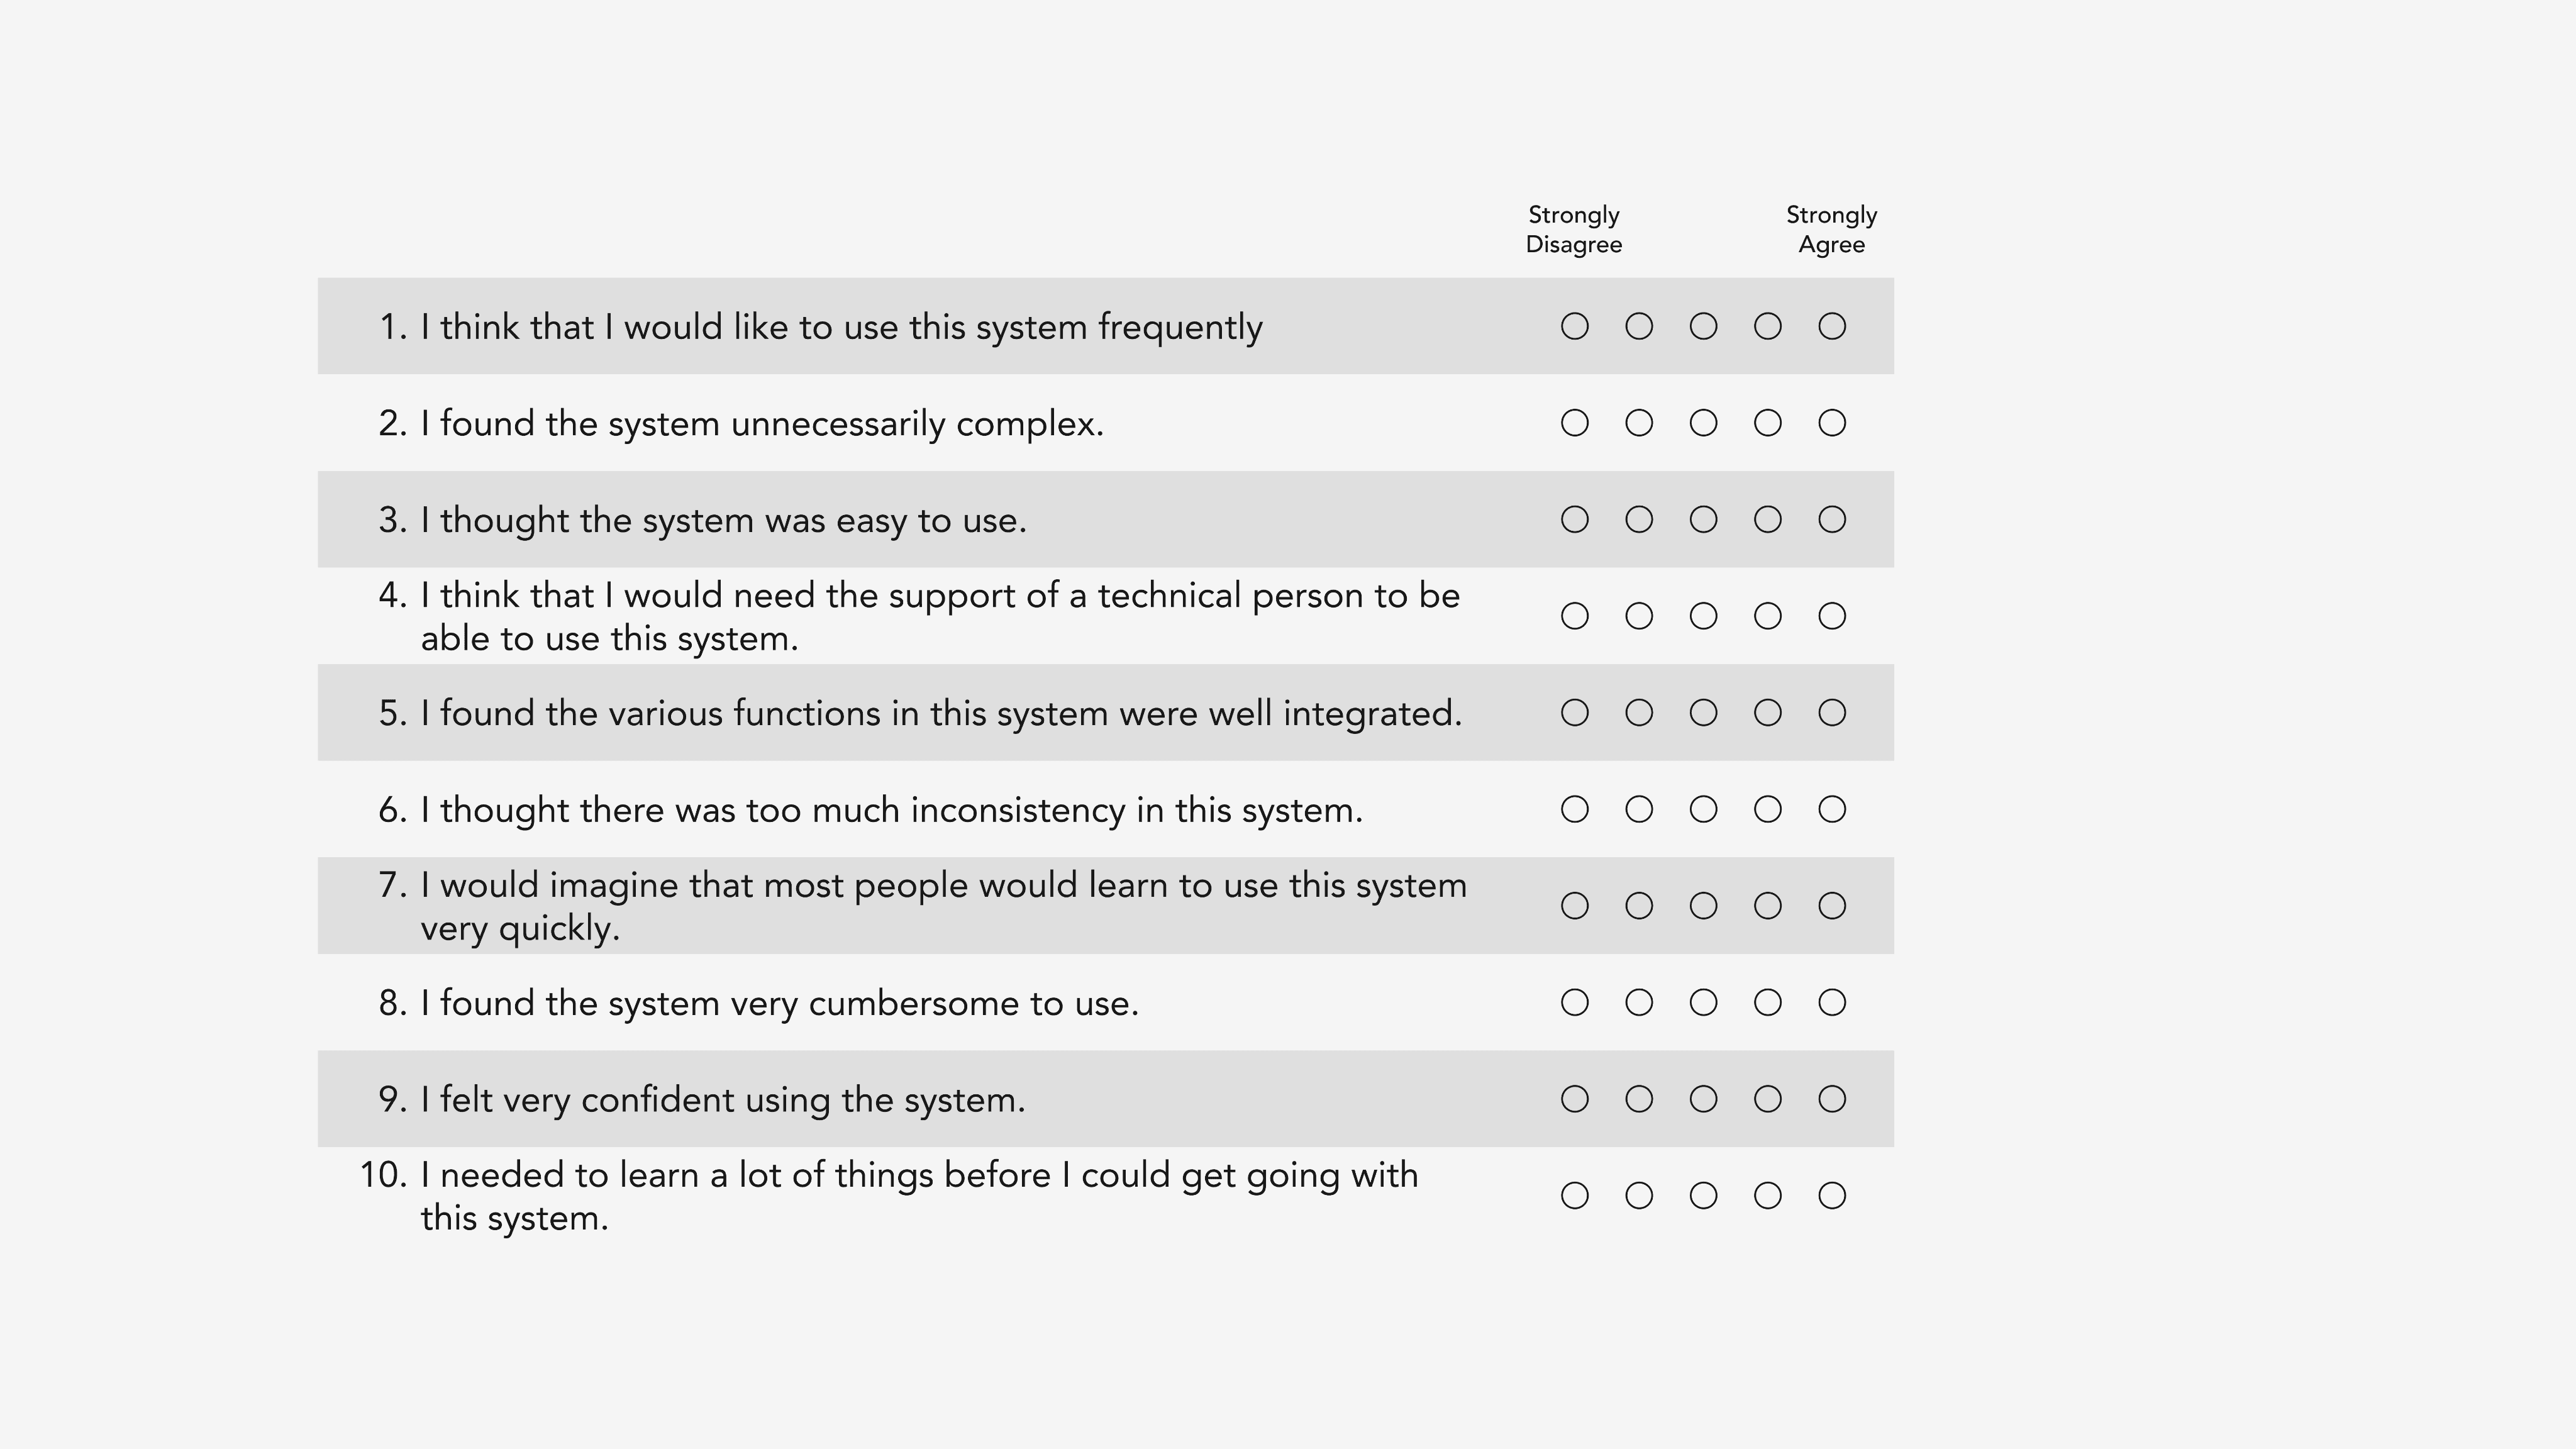Select Strongly Disagree for question 1
Viewport: 2576px width, 1449px height.
pos(1574,326)
